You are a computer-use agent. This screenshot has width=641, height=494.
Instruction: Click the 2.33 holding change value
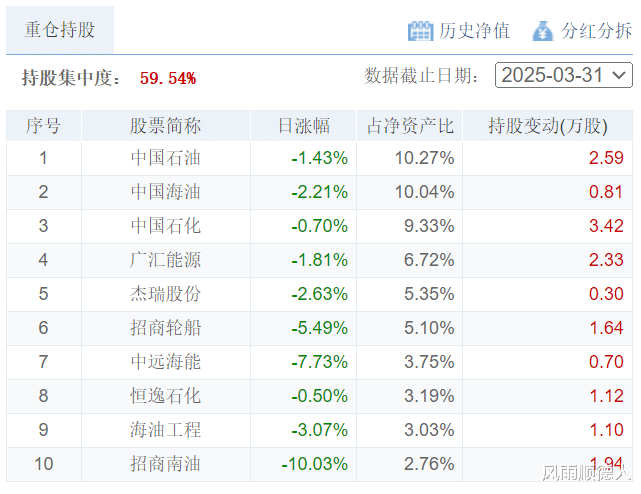(606, 260)
